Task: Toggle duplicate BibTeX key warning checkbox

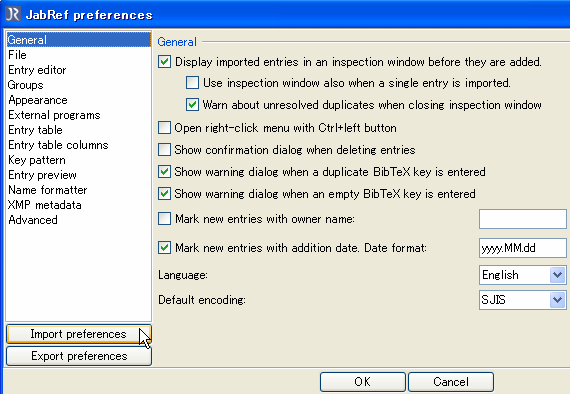Action: click(164, 172)
